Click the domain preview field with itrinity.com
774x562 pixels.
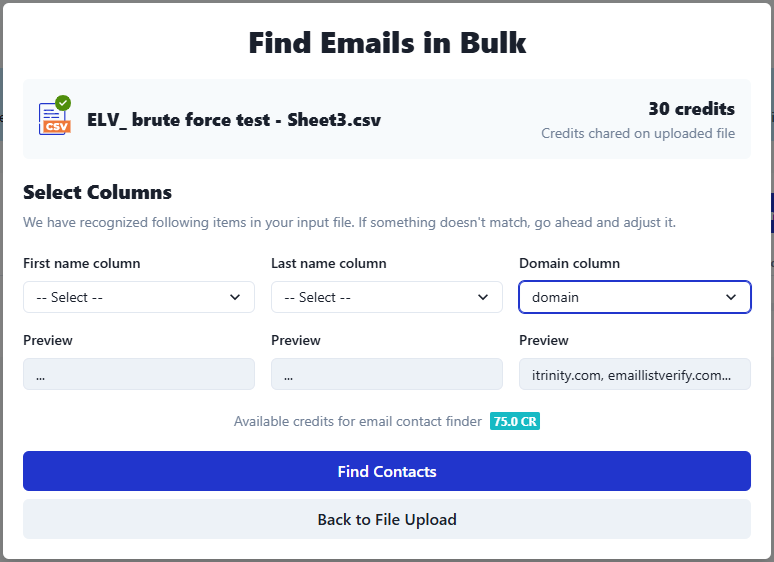click(x=635, y=374)
